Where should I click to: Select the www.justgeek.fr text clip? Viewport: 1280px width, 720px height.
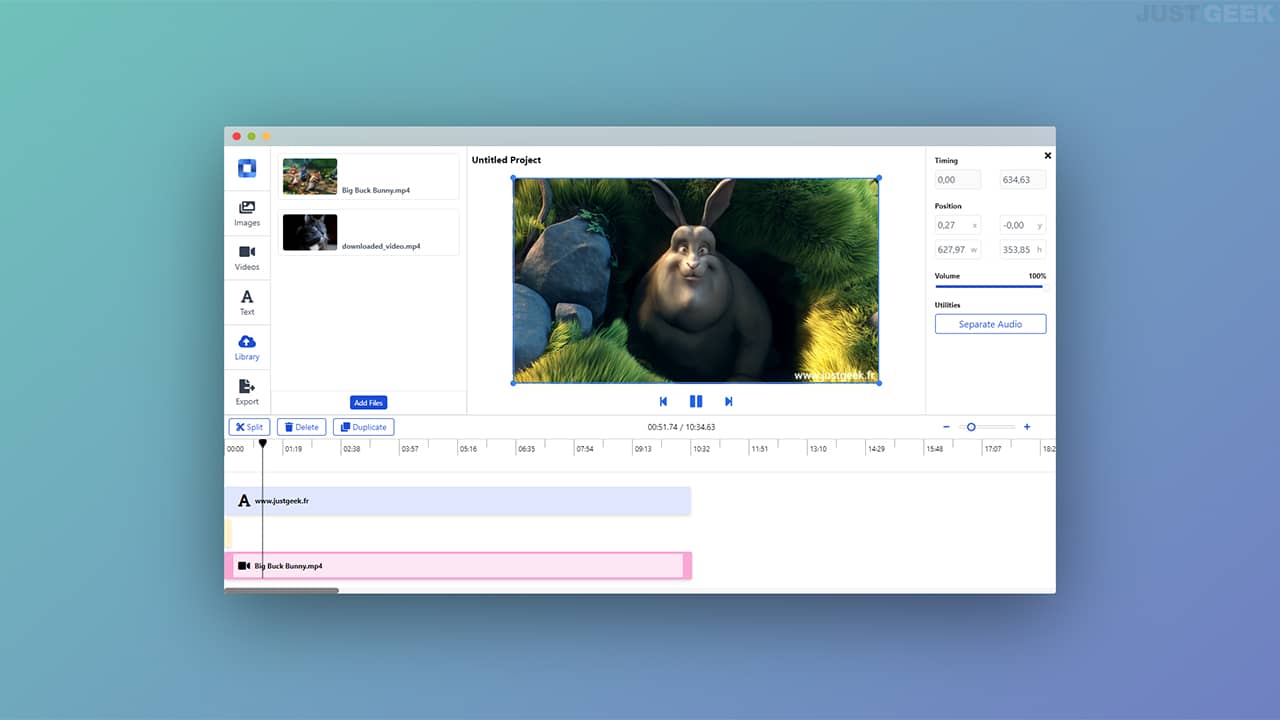tap(458, 501)
